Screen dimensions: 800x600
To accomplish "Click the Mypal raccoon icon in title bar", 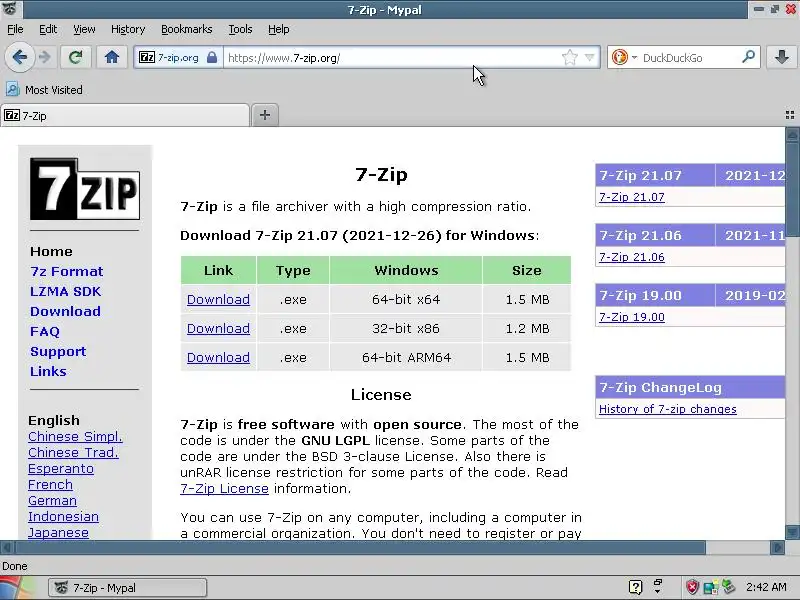I will click(10, 9).
